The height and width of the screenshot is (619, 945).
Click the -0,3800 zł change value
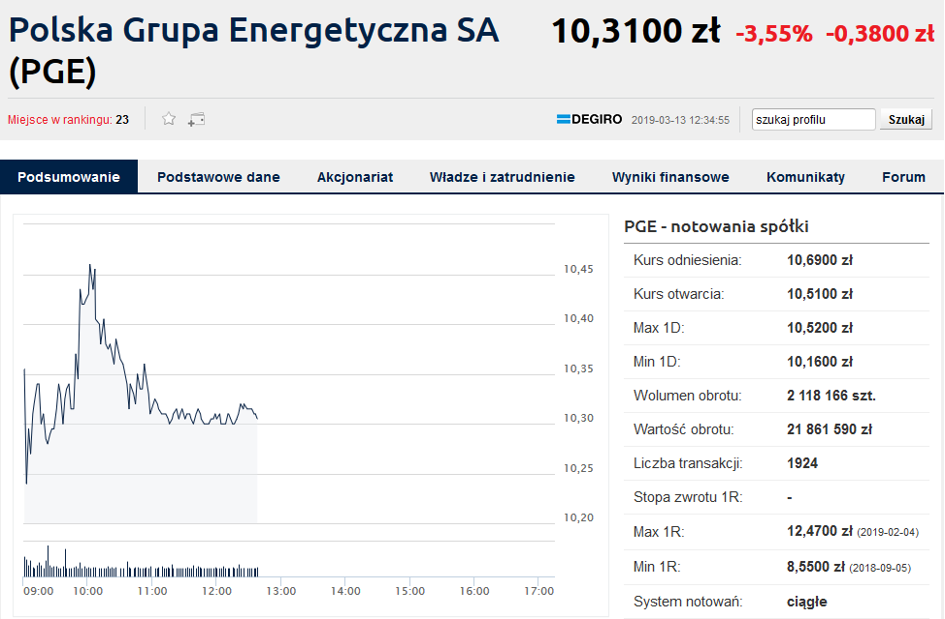point(880,34)
